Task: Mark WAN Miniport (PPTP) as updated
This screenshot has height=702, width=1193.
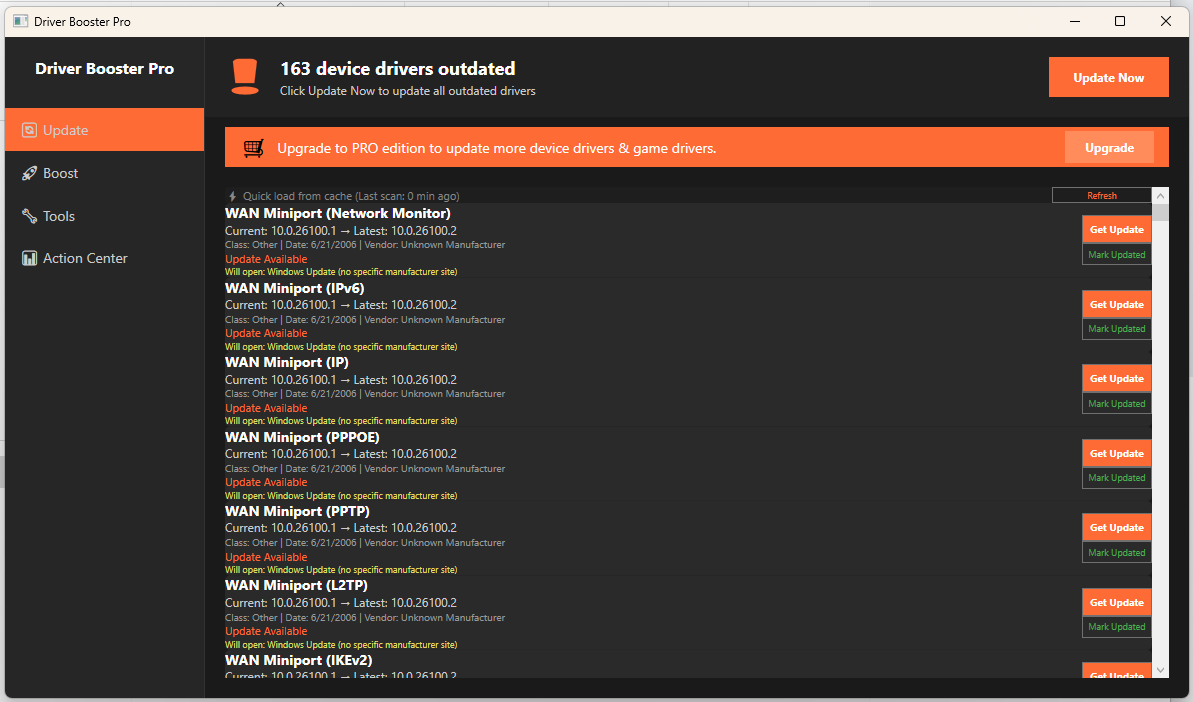Action: pos(1116,553)
